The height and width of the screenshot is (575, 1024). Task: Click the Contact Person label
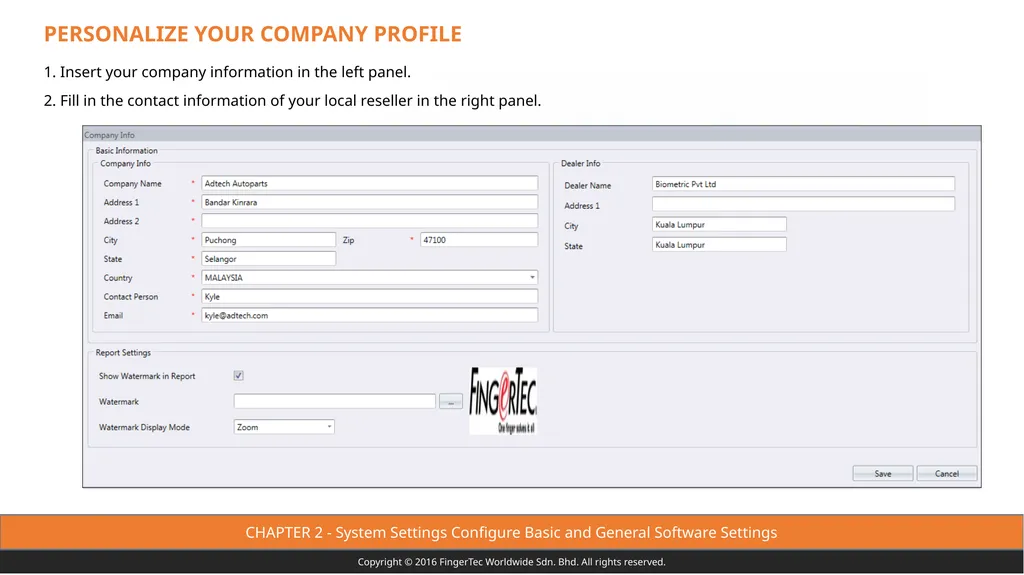click(131, 297)
